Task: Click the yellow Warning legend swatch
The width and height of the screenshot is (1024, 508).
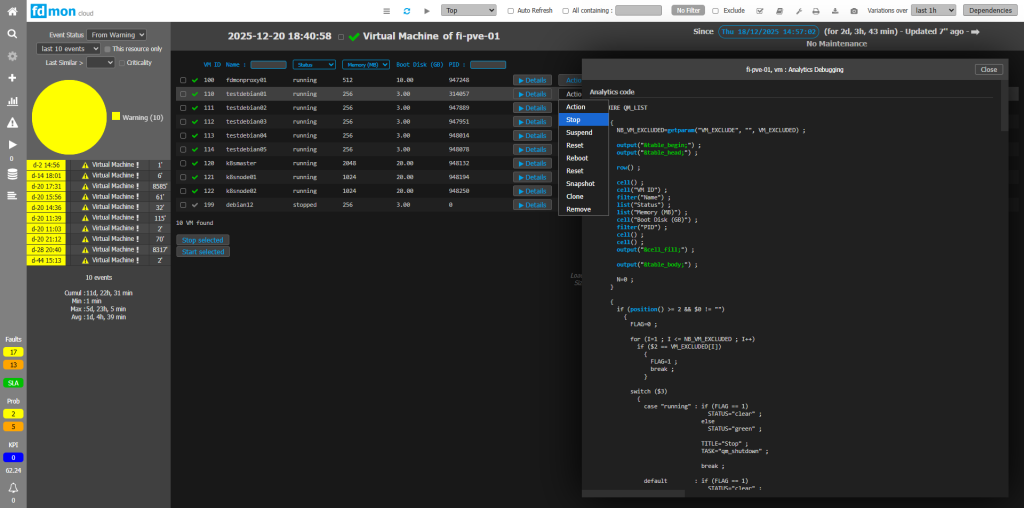Action: pyautogui.click(x=116, y=117)
